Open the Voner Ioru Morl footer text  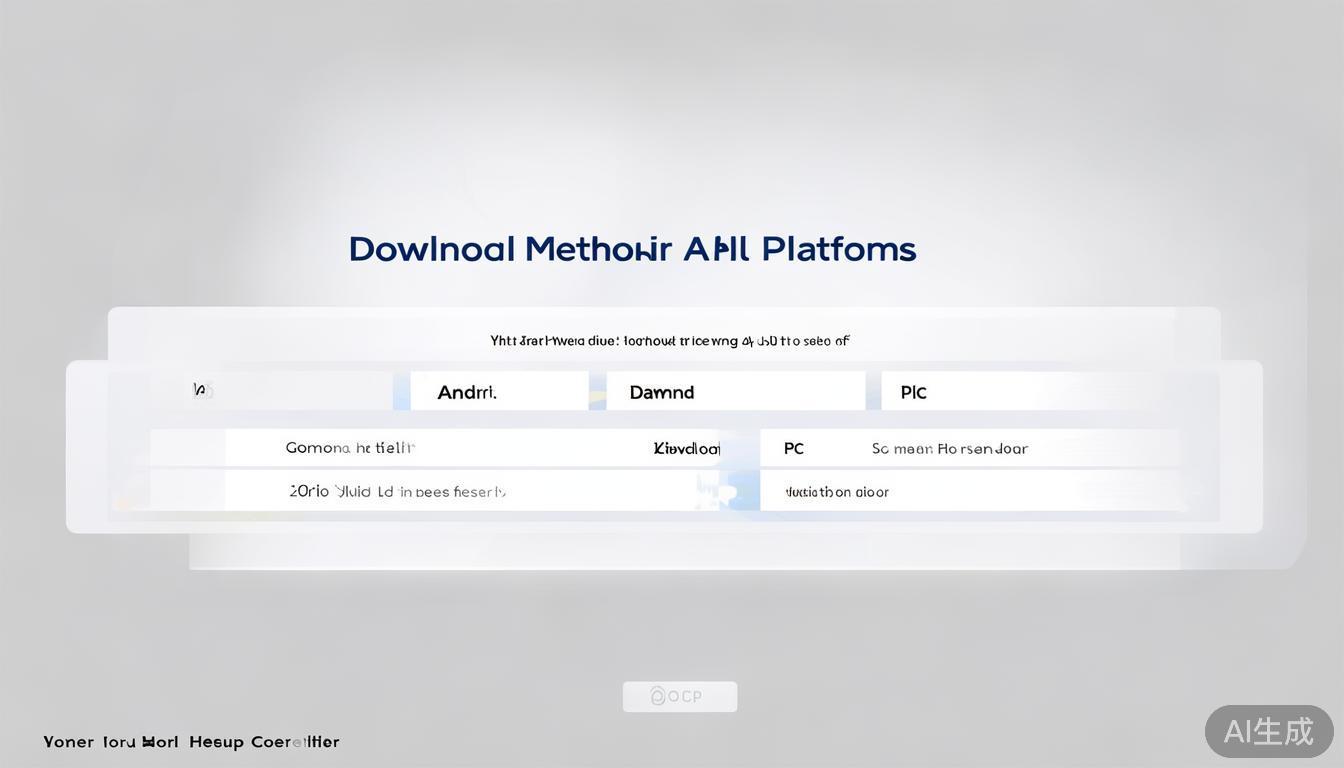111,742
